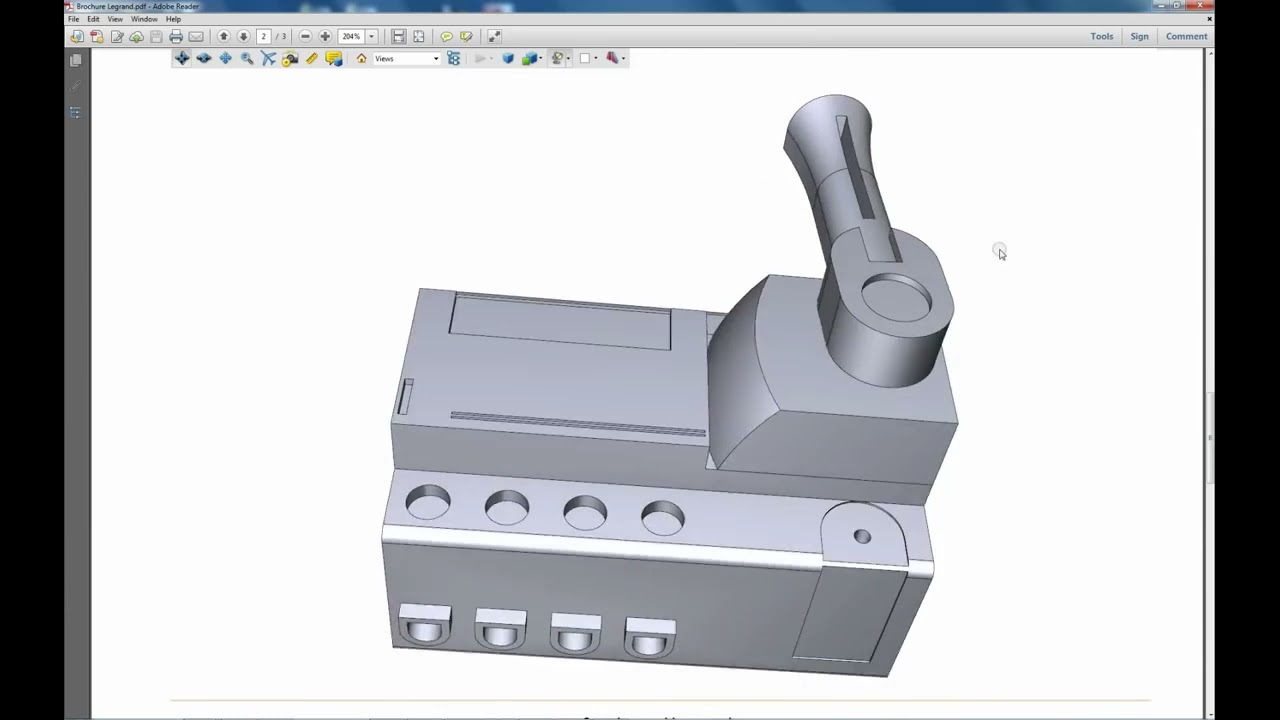The image size is (1280, 720).
Task: Click the page number field
Action: [264, 36]
